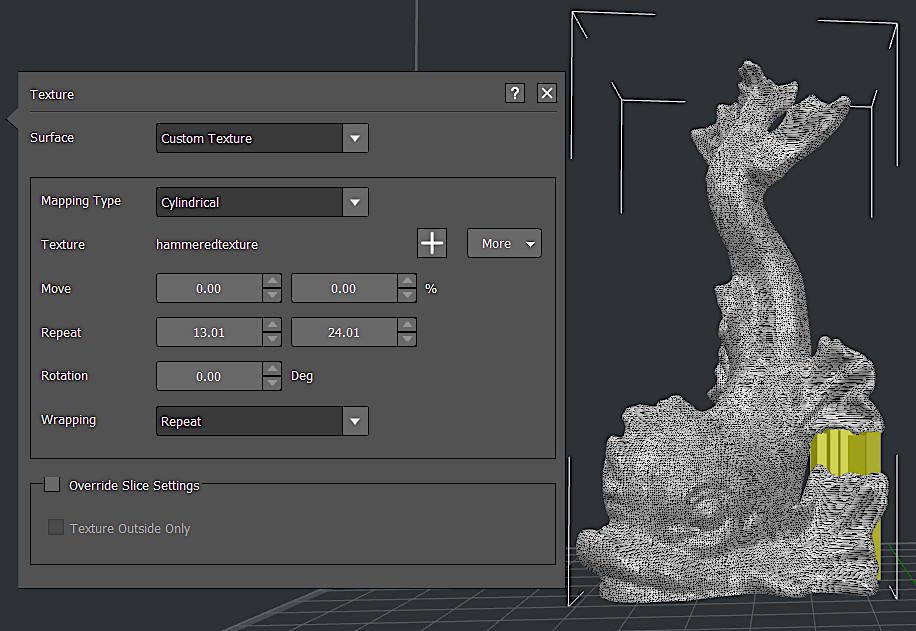Add a new texture with plus icon
The width and height of the screenshot is (916, 631).
tap(431, 243)
